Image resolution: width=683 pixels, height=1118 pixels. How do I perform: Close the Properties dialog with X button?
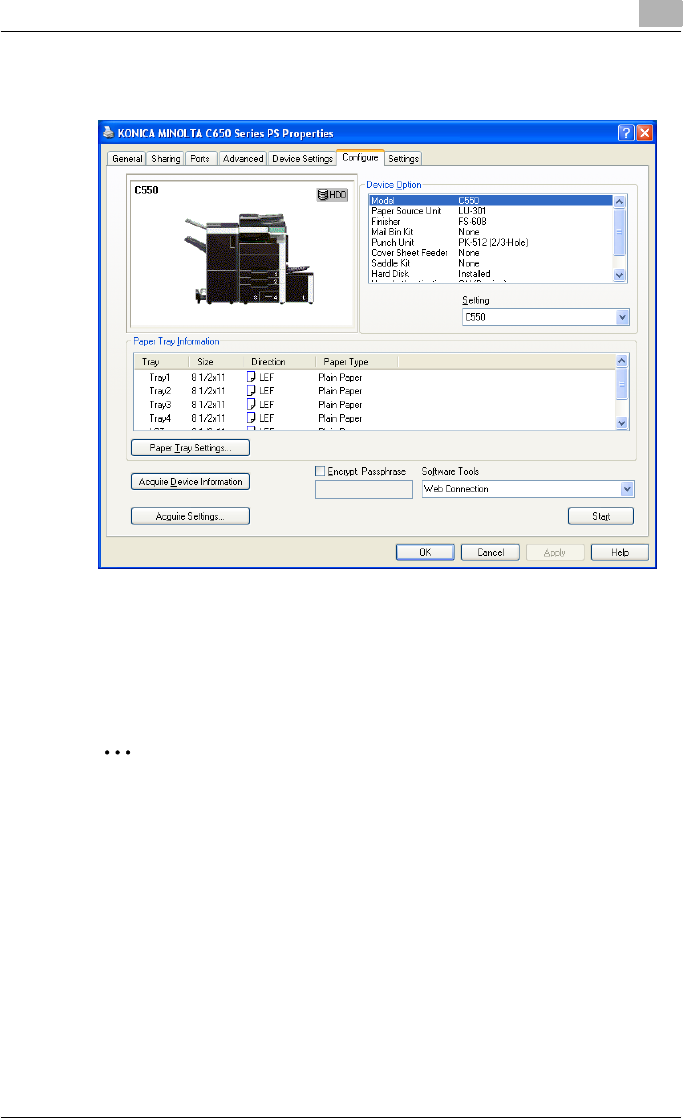(x=645, y=133)
